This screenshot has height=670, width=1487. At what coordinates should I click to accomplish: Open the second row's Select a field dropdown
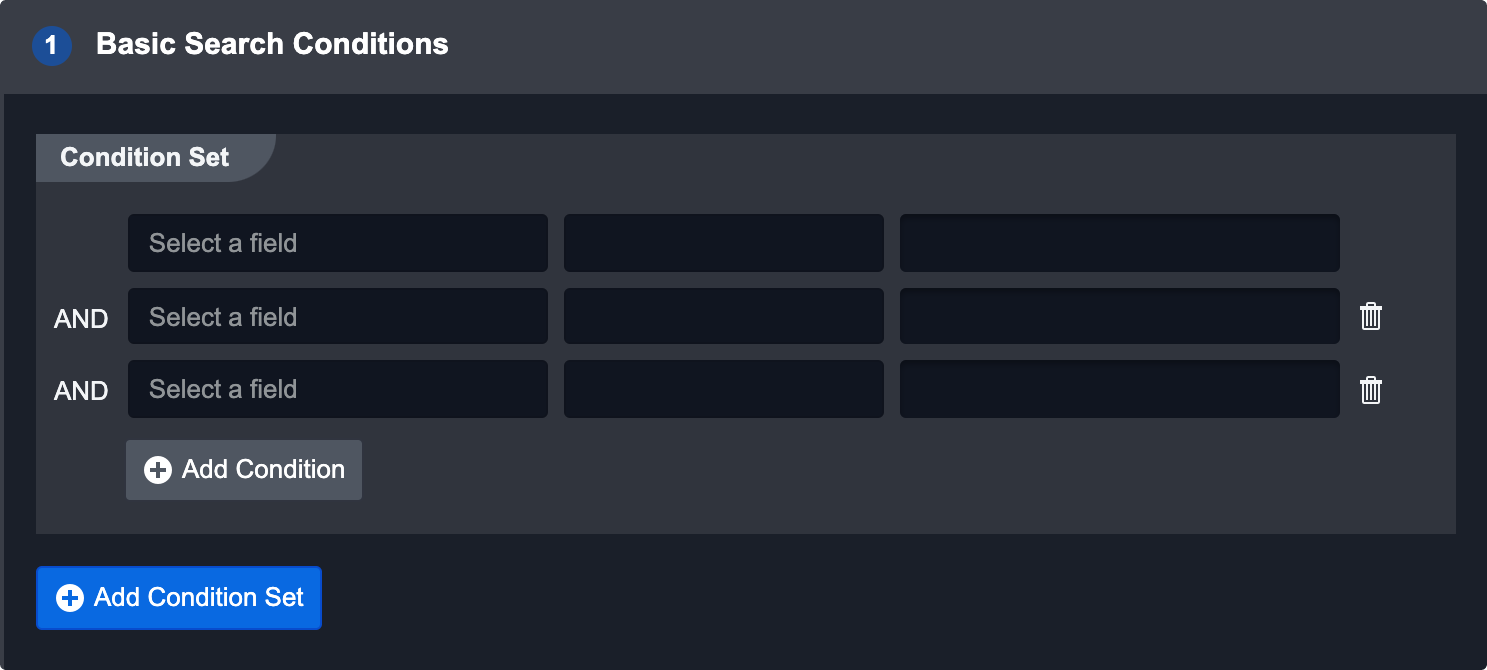point(337,317)
